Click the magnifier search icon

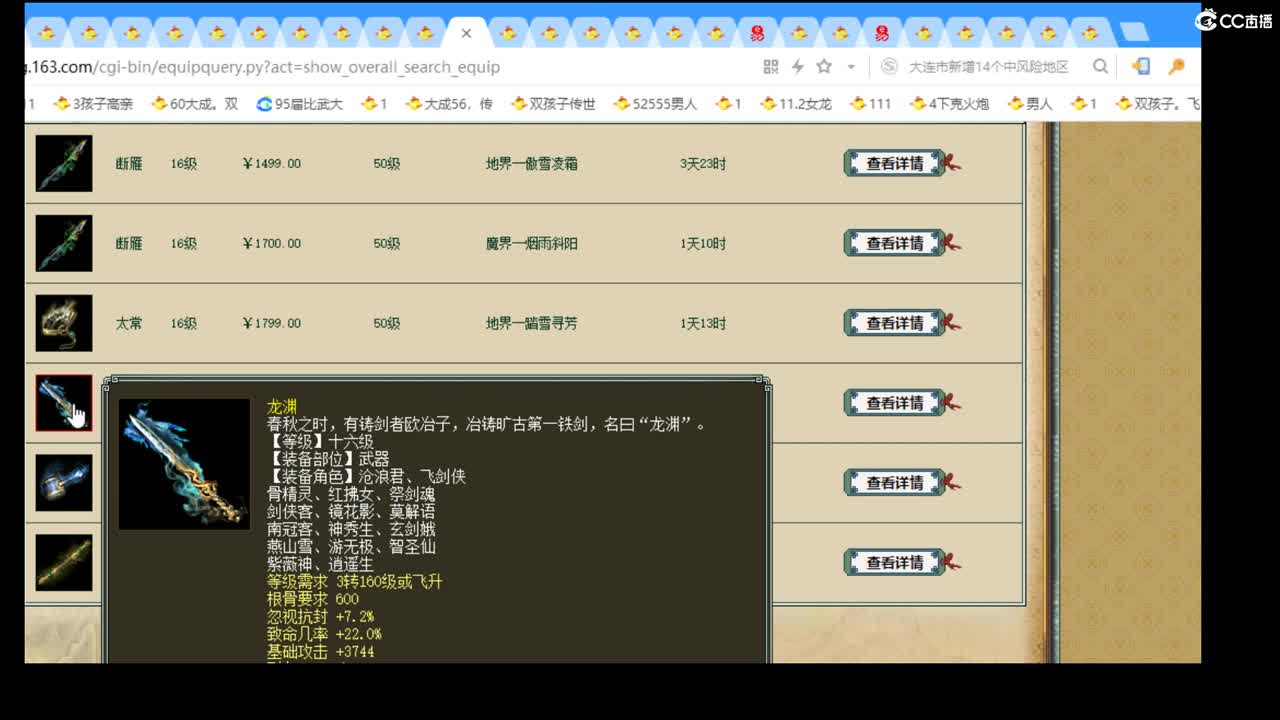1100,67
